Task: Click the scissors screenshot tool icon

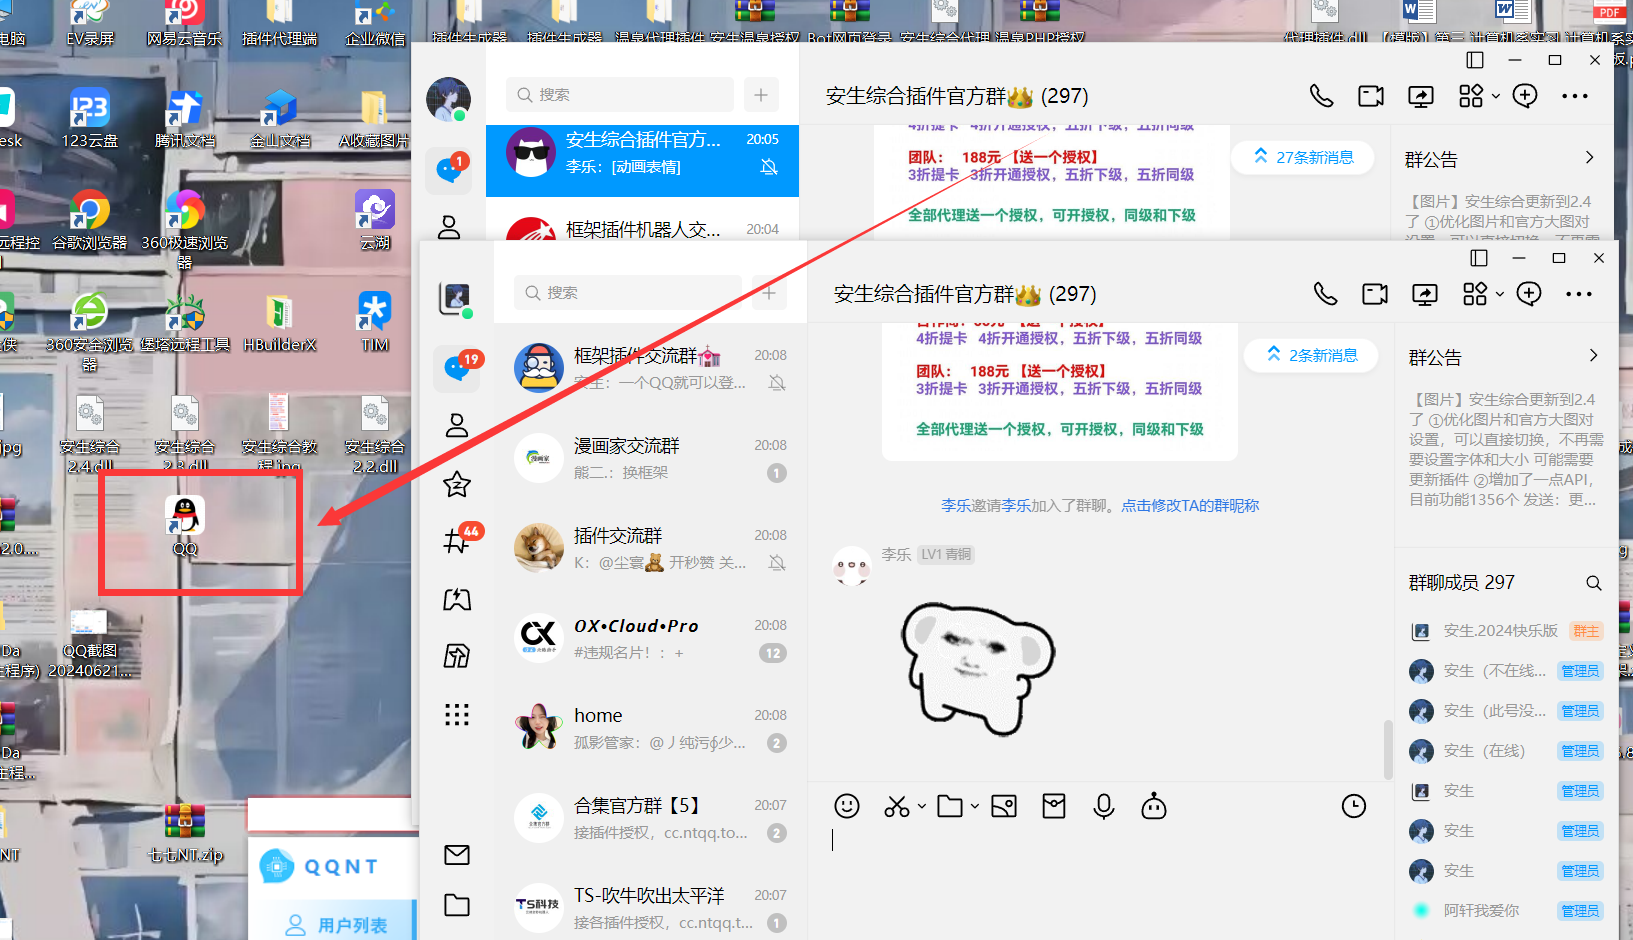Action: (896, 806)
